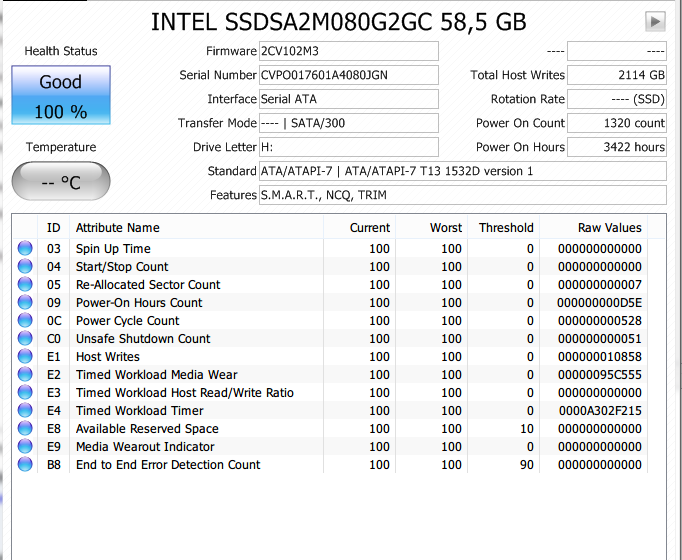682x560 pixels.
Task: Click the Total Host Writes value box
Action: coord(617,75)
